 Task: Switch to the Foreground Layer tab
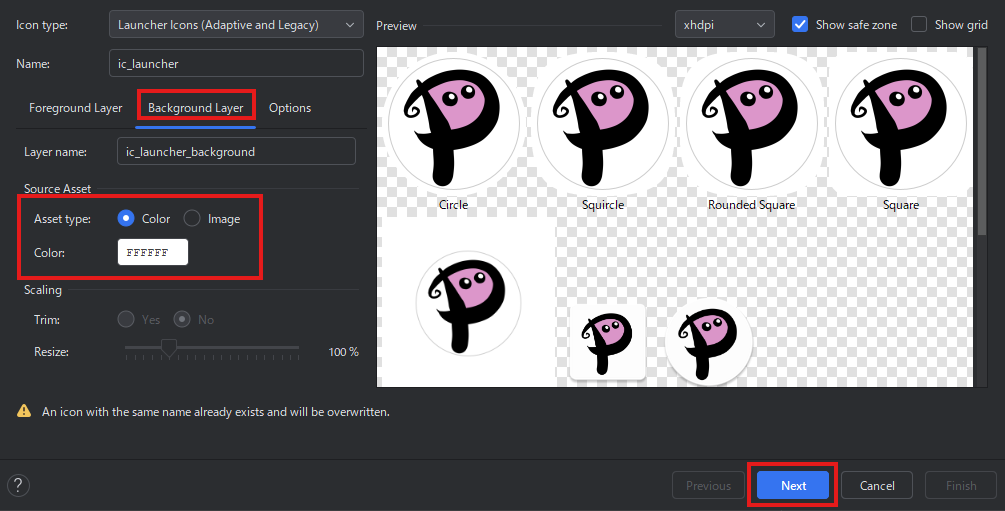pos(76,108)
